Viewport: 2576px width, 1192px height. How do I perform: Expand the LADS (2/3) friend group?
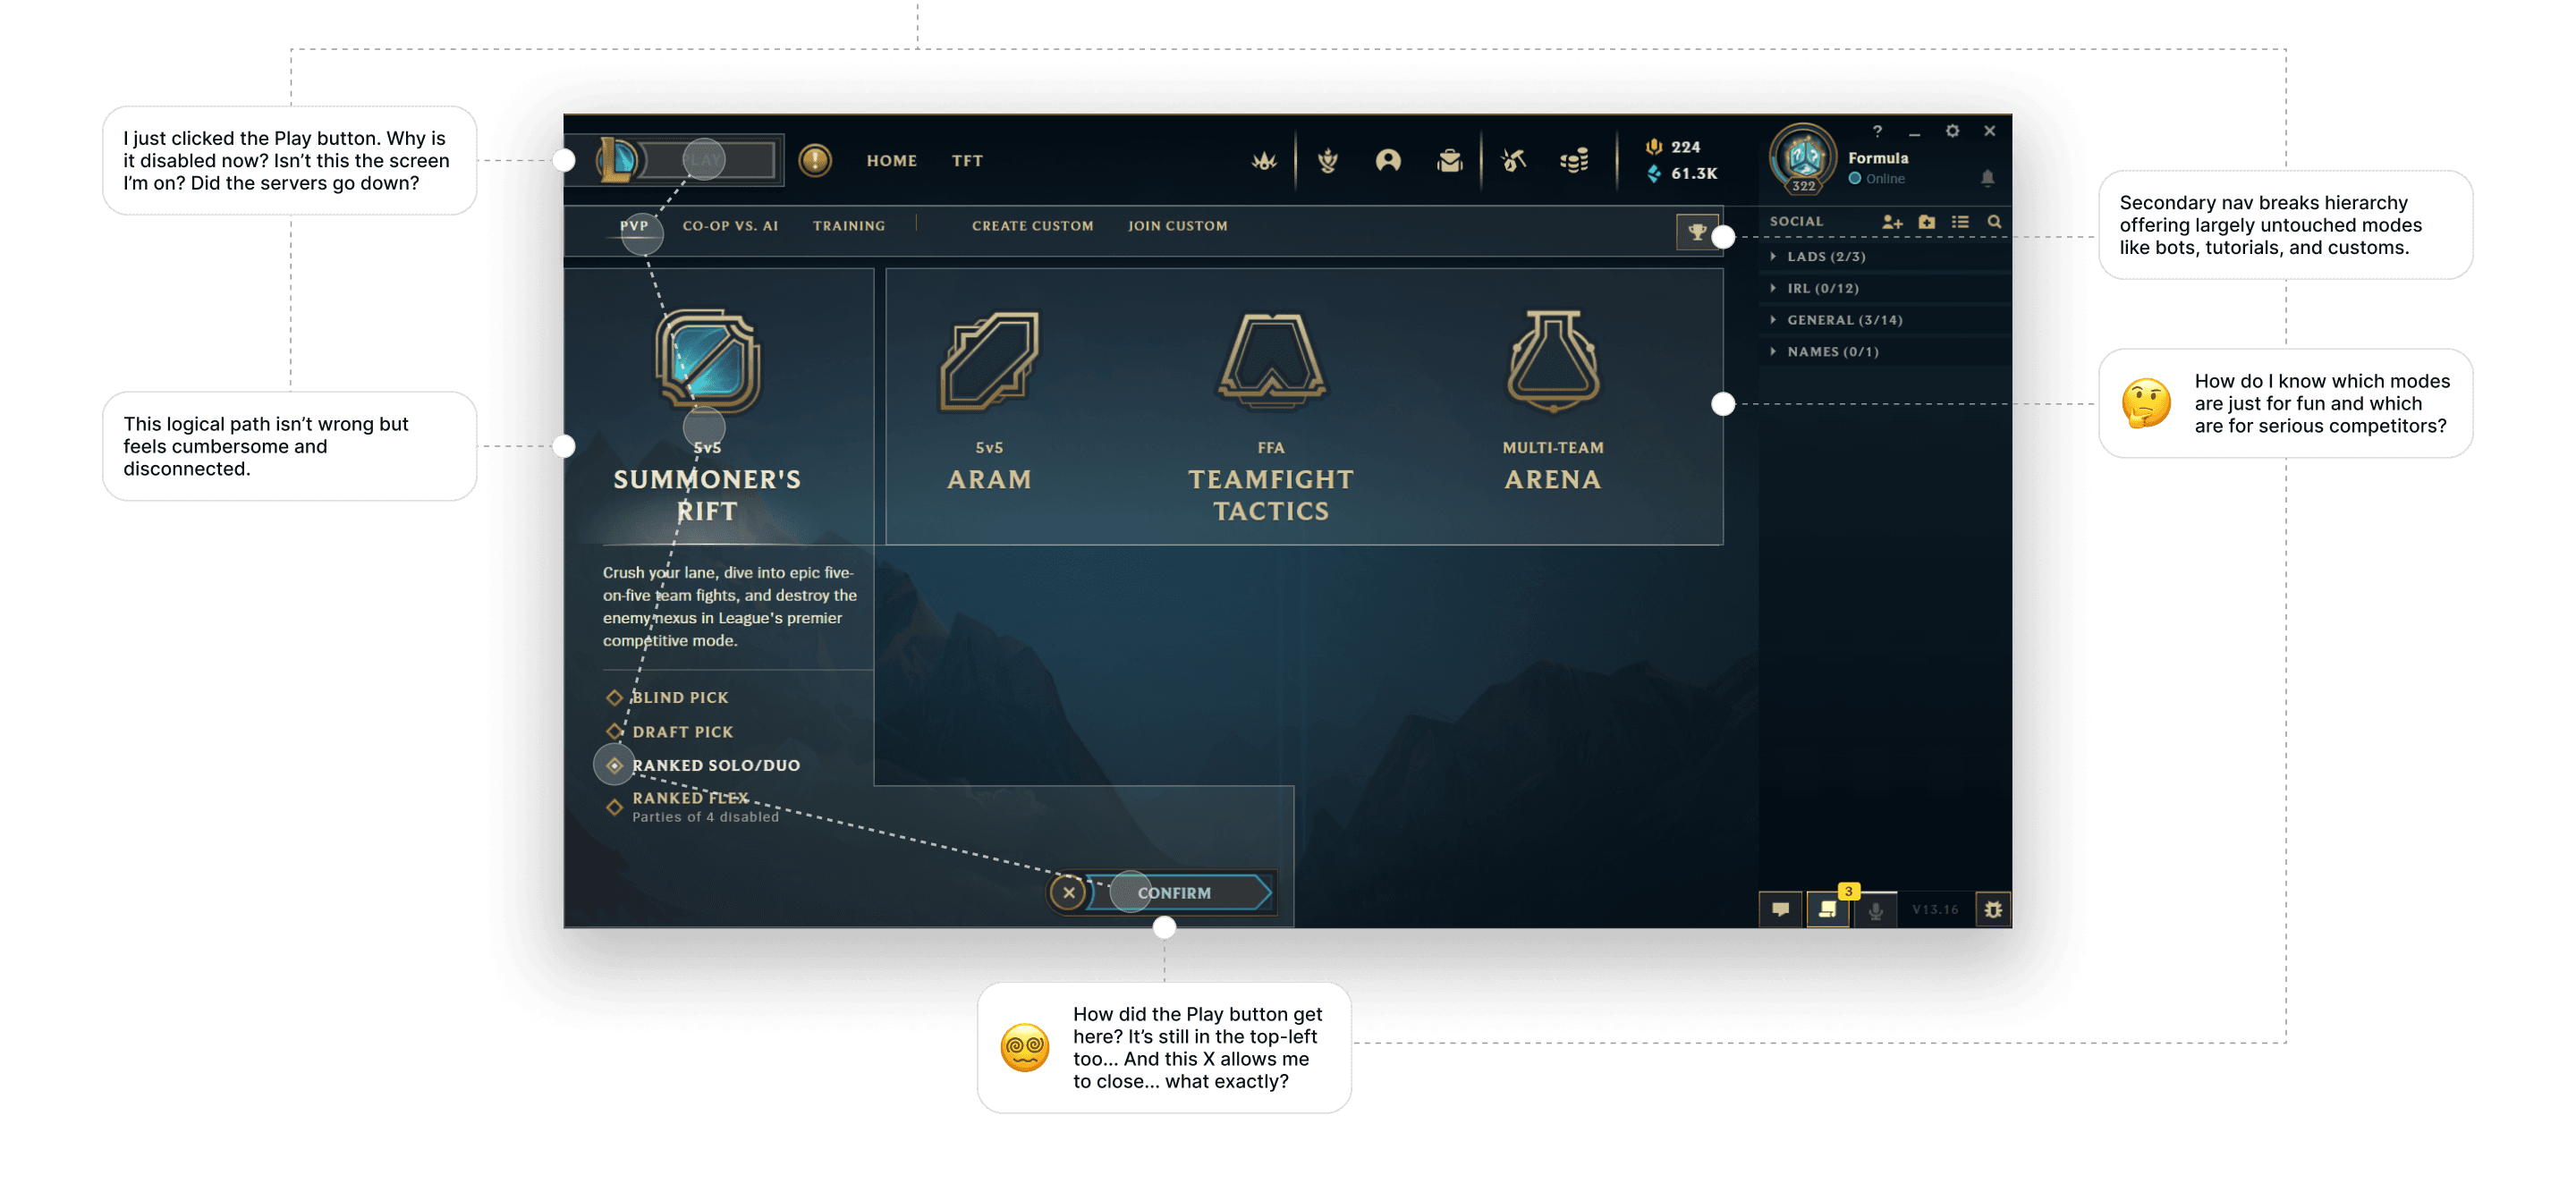(x=1884, y=257)
